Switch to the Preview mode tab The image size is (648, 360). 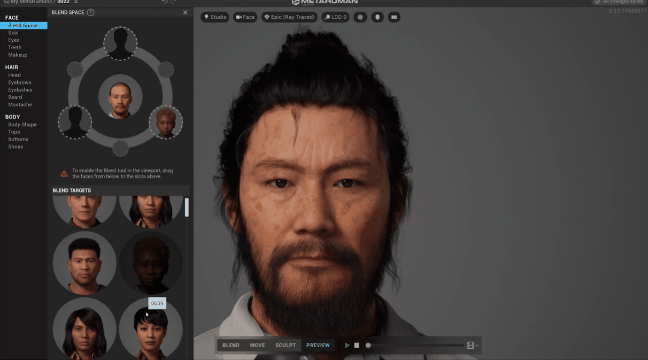pos(318,345)
